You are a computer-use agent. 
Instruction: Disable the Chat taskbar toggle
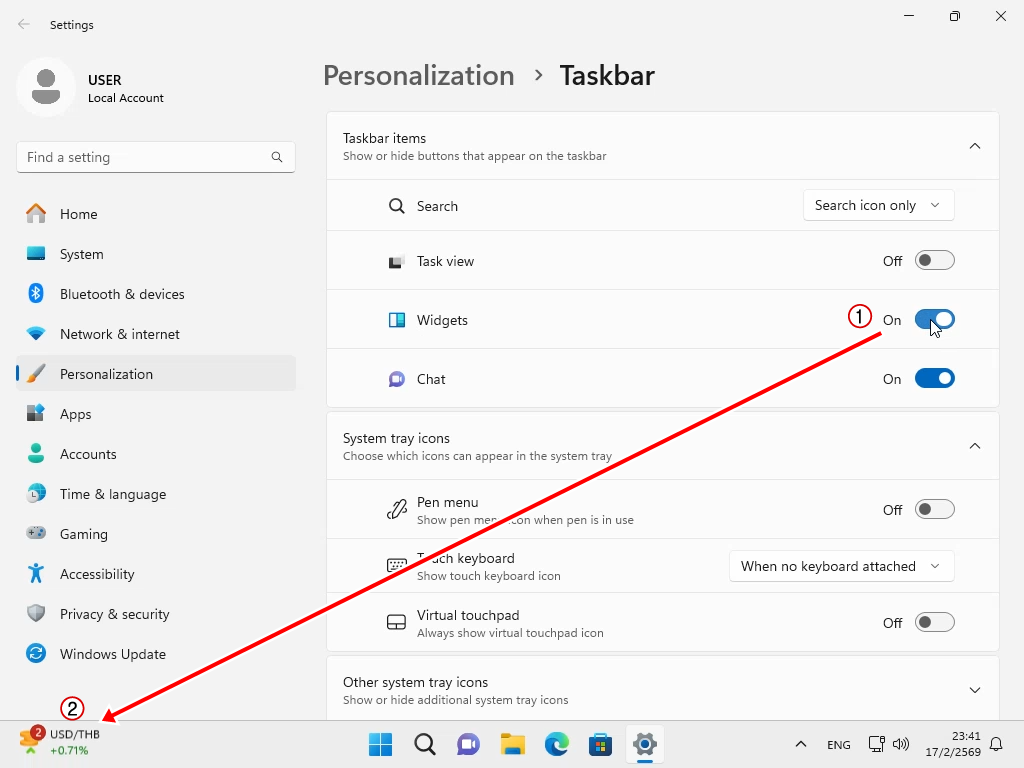pos(934,379)
